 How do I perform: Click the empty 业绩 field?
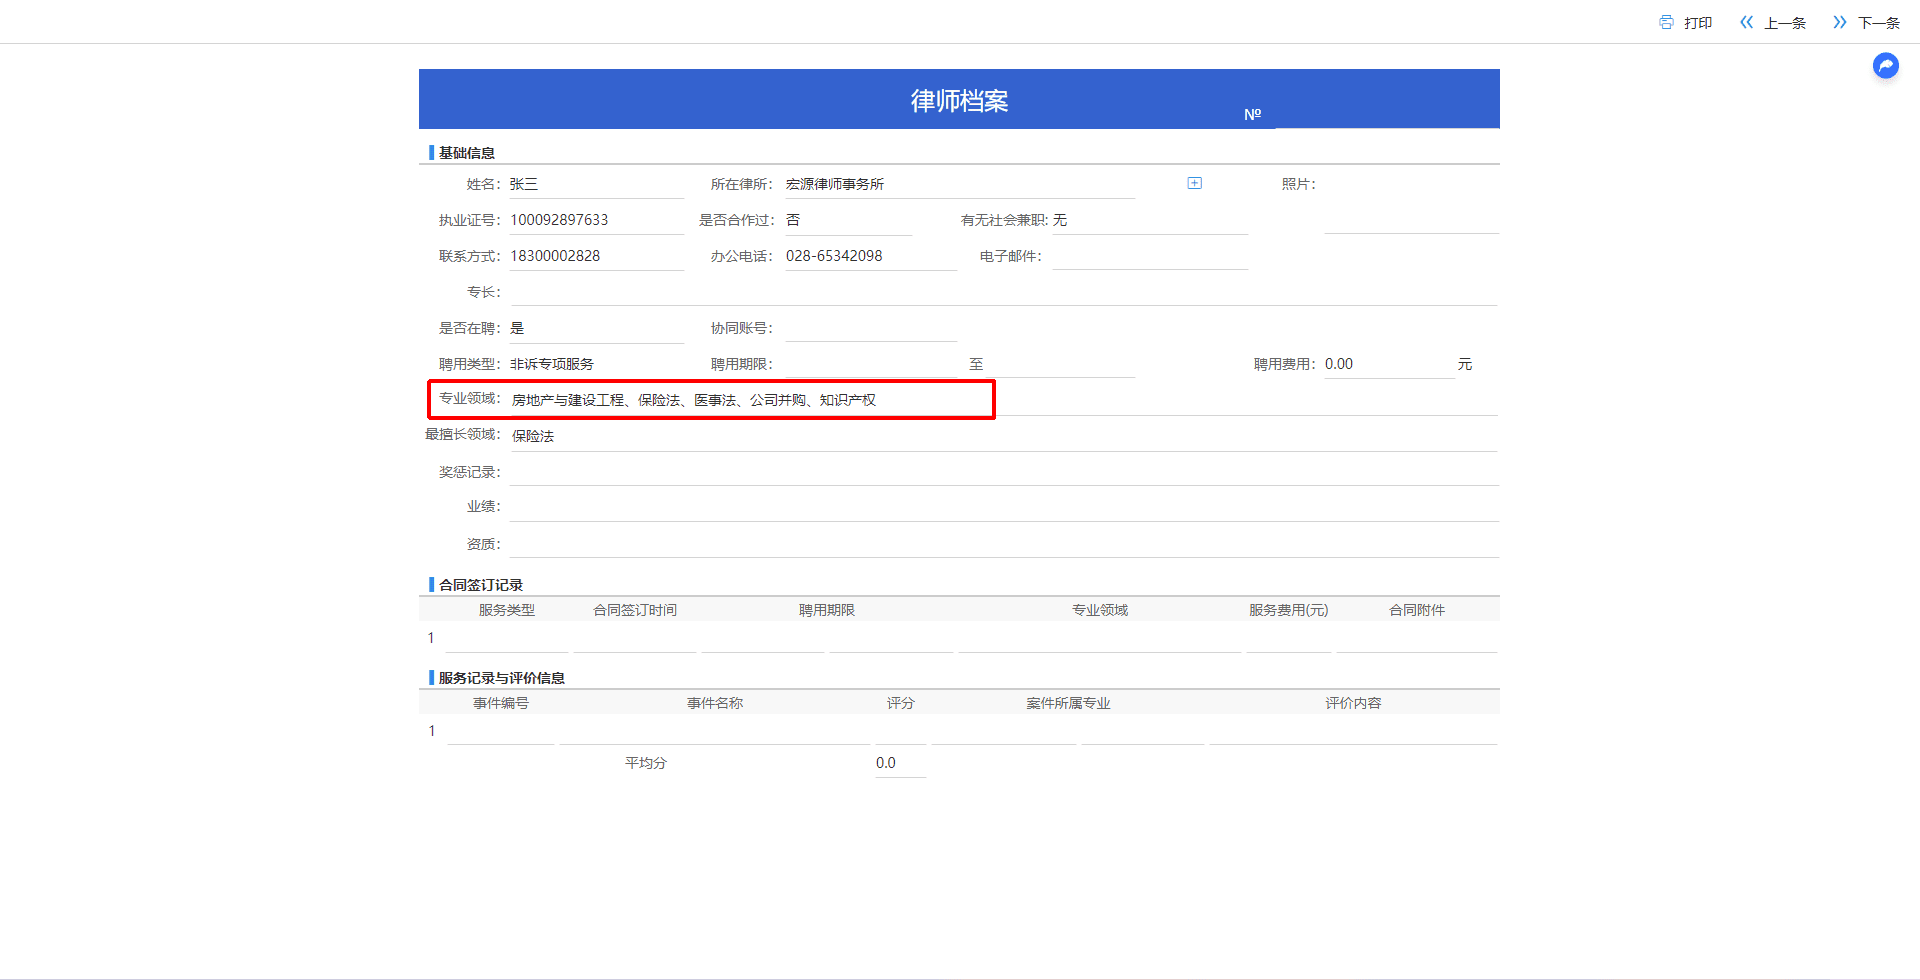1004,507
